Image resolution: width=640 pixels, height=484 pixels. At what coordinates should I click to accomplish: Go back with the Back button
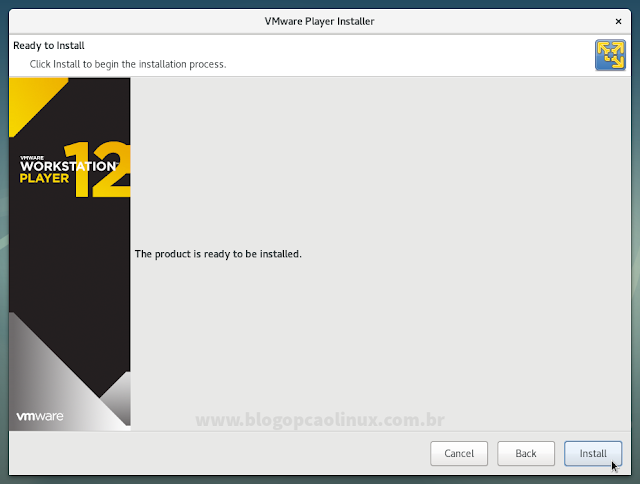click(526, 453)
